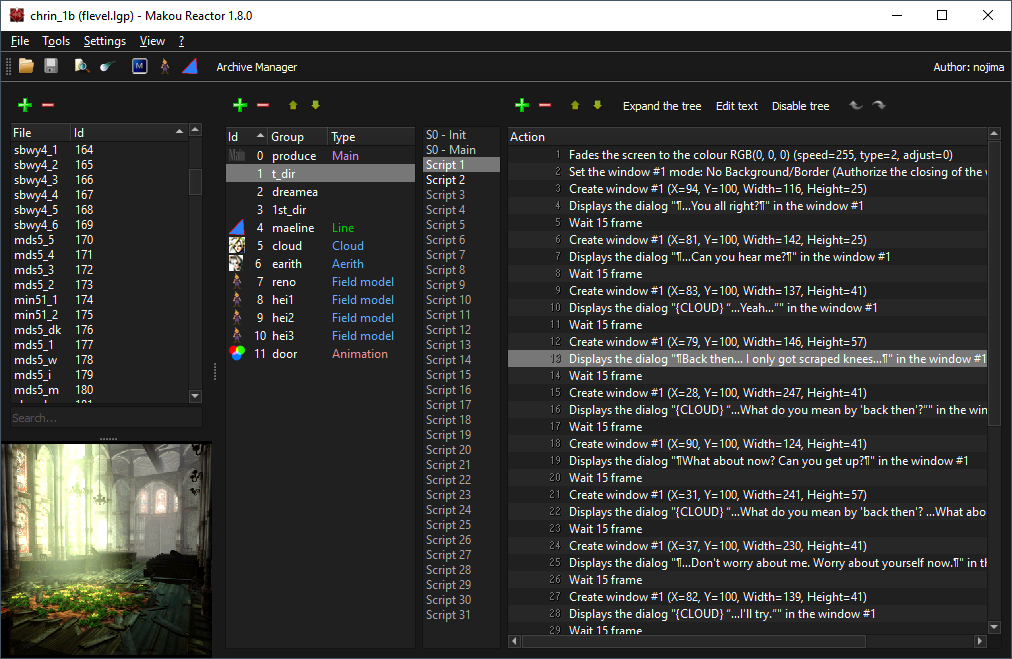The width and height of the screenshot is (1012, 659).
Task: Open the Settings menu
Action: [x=105, y=41]
